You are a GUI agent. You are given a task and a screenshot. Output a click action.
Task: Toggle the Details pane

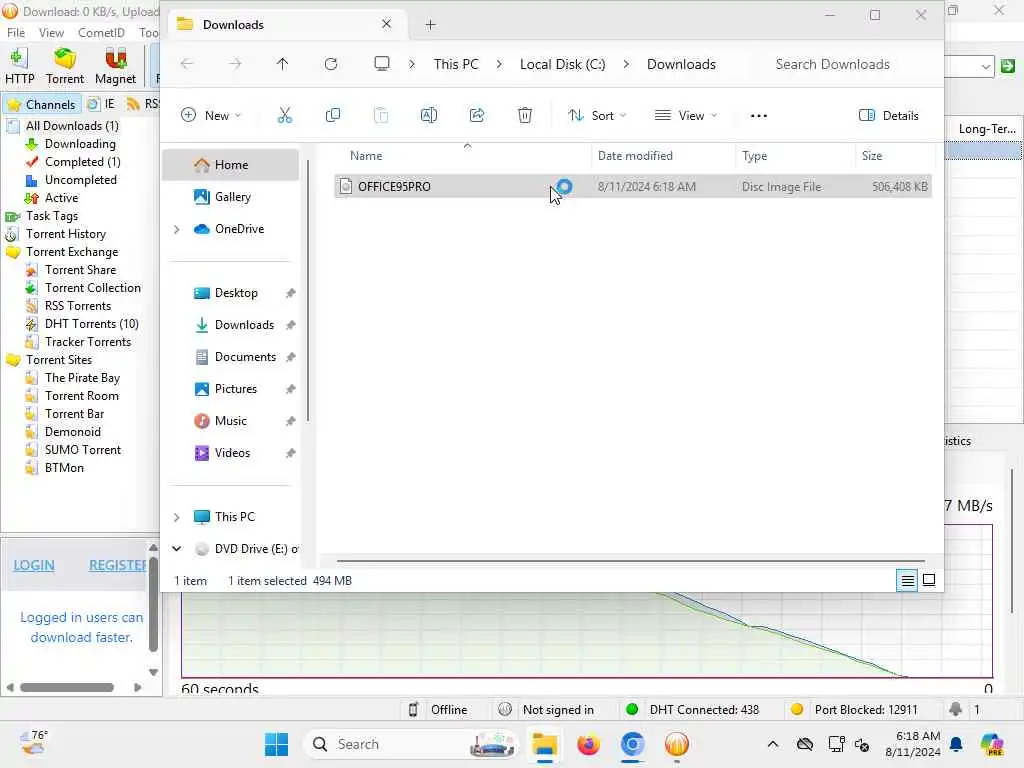click(x=889, y=116)
